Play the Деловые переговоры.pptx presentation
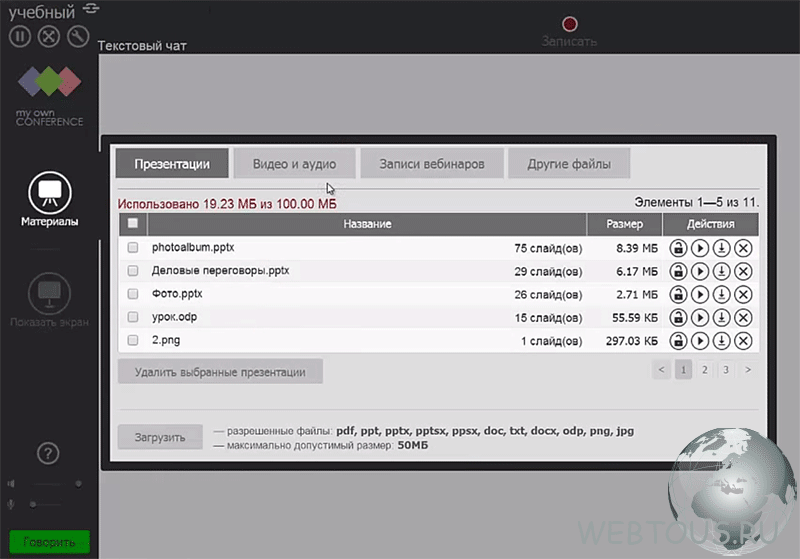 [x=700, y=271]
